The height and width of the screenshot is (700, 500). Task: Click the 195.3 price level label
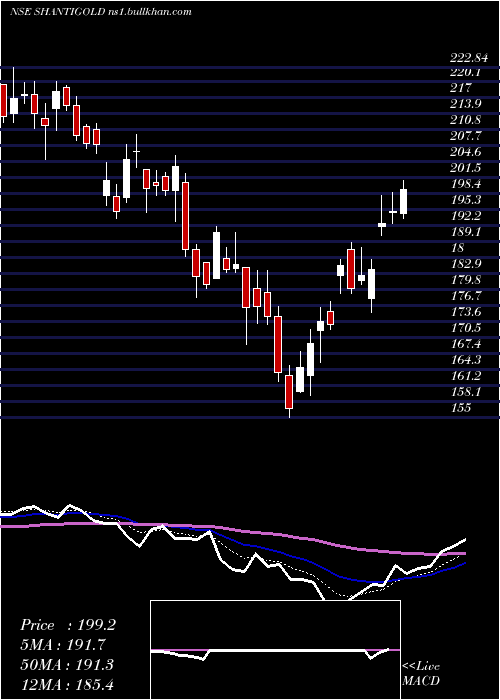[466, 200]
